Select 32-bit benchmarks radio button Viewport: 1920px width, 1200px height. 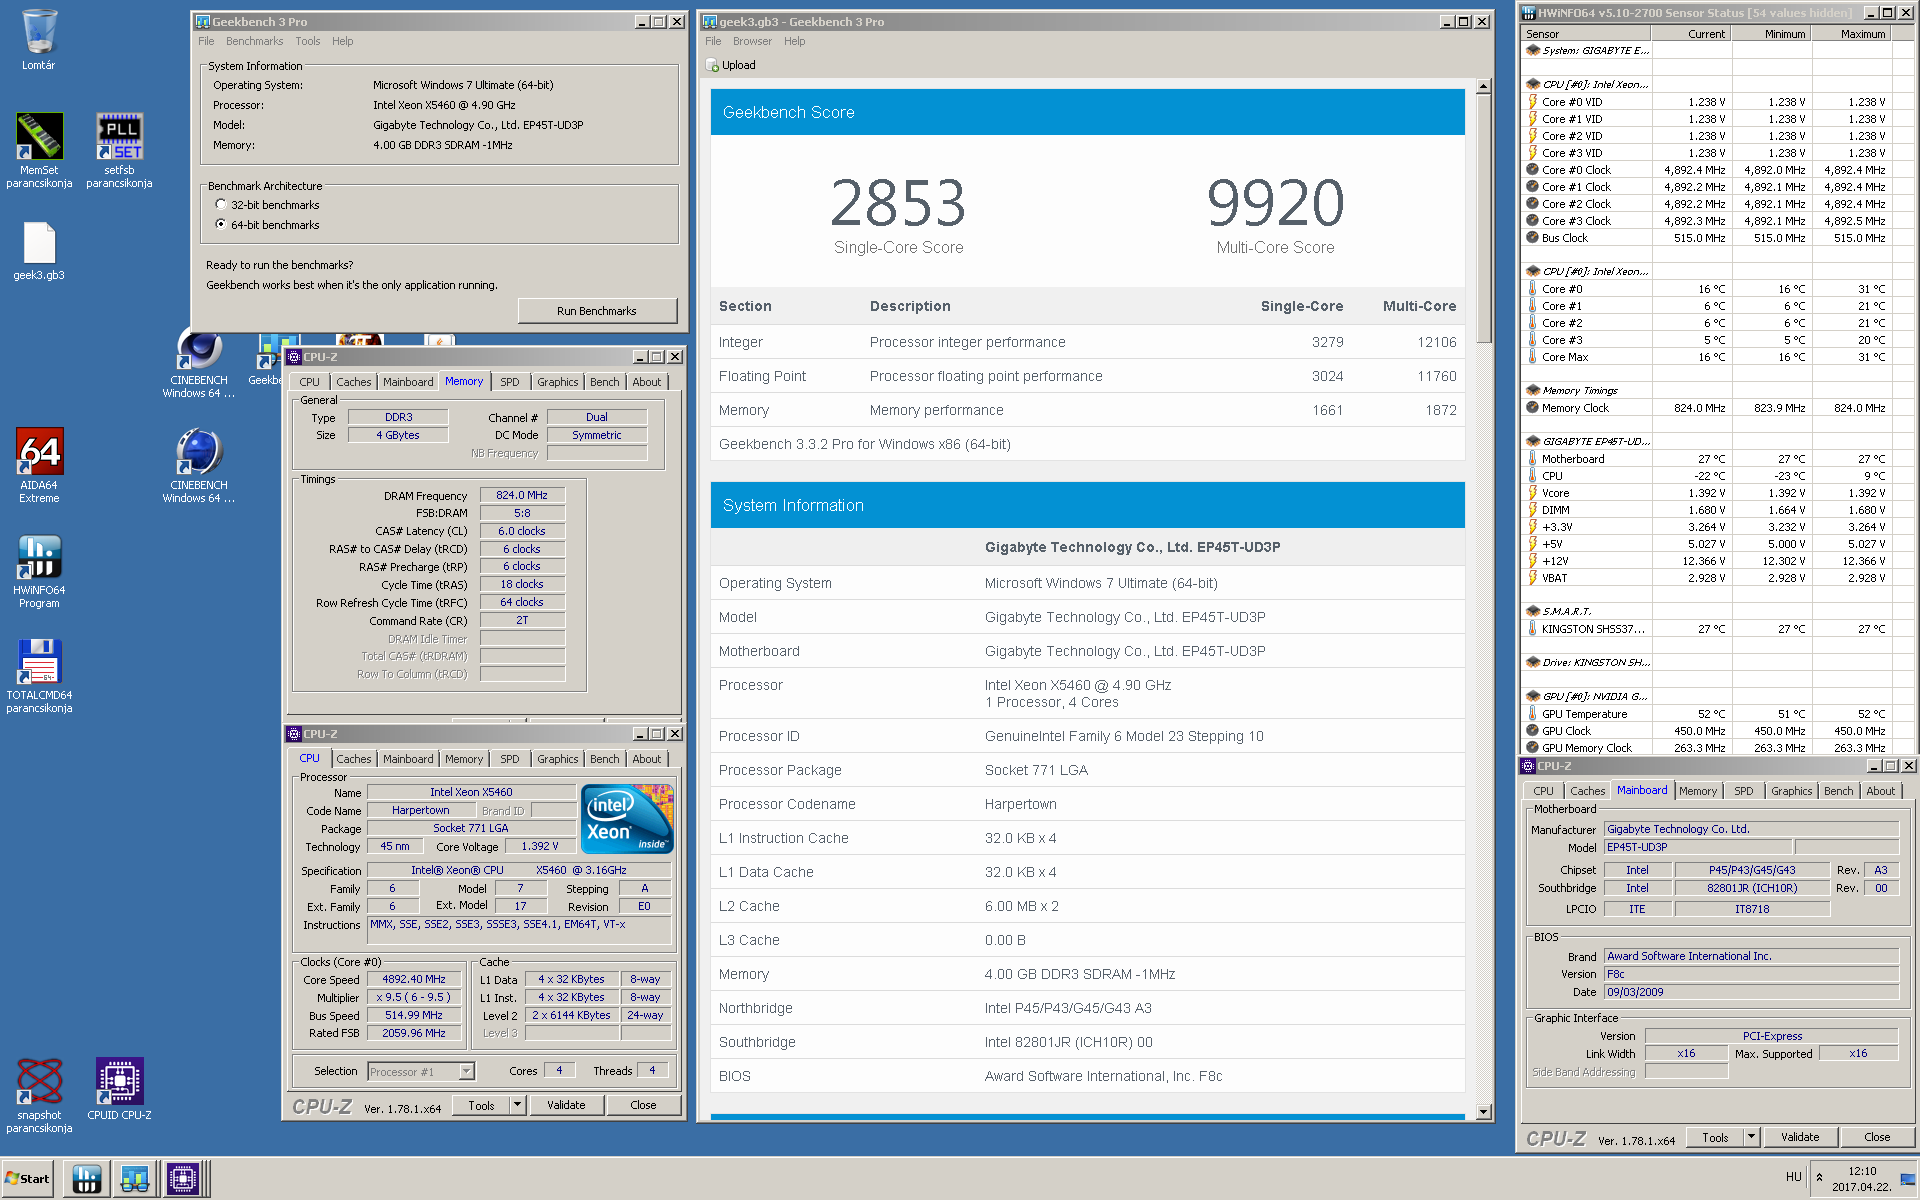click(221, 204)
